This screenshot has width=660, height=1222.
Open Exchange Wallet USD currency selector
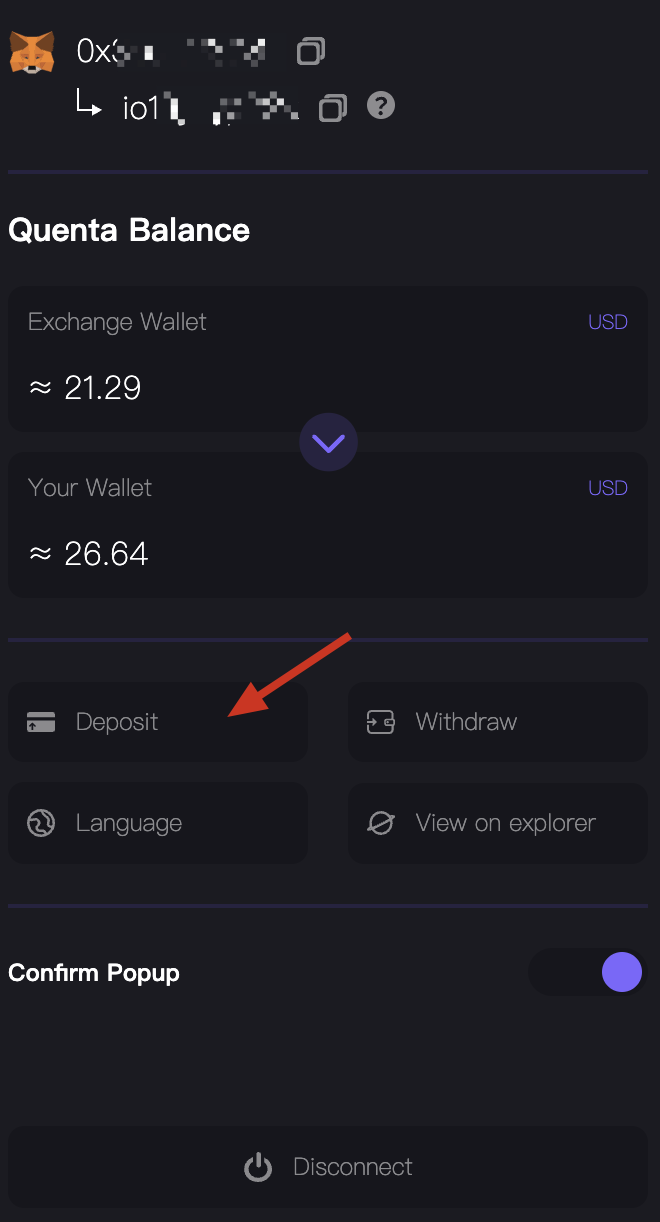pos(608,322)
